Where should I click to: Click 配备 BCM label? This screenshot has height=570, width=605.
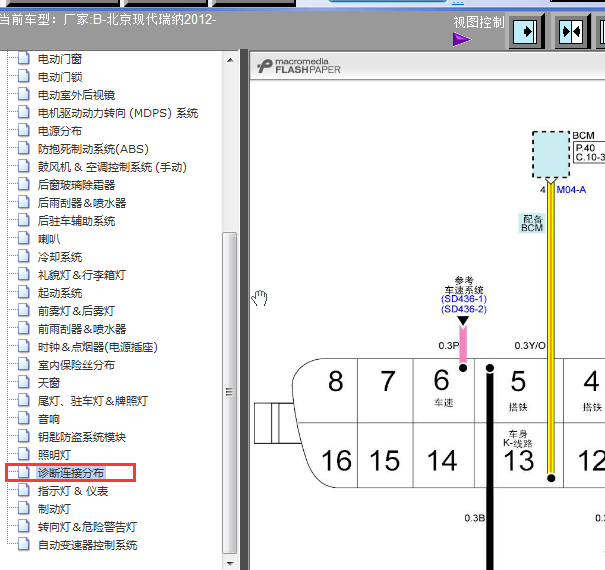(x=532, y=223)
